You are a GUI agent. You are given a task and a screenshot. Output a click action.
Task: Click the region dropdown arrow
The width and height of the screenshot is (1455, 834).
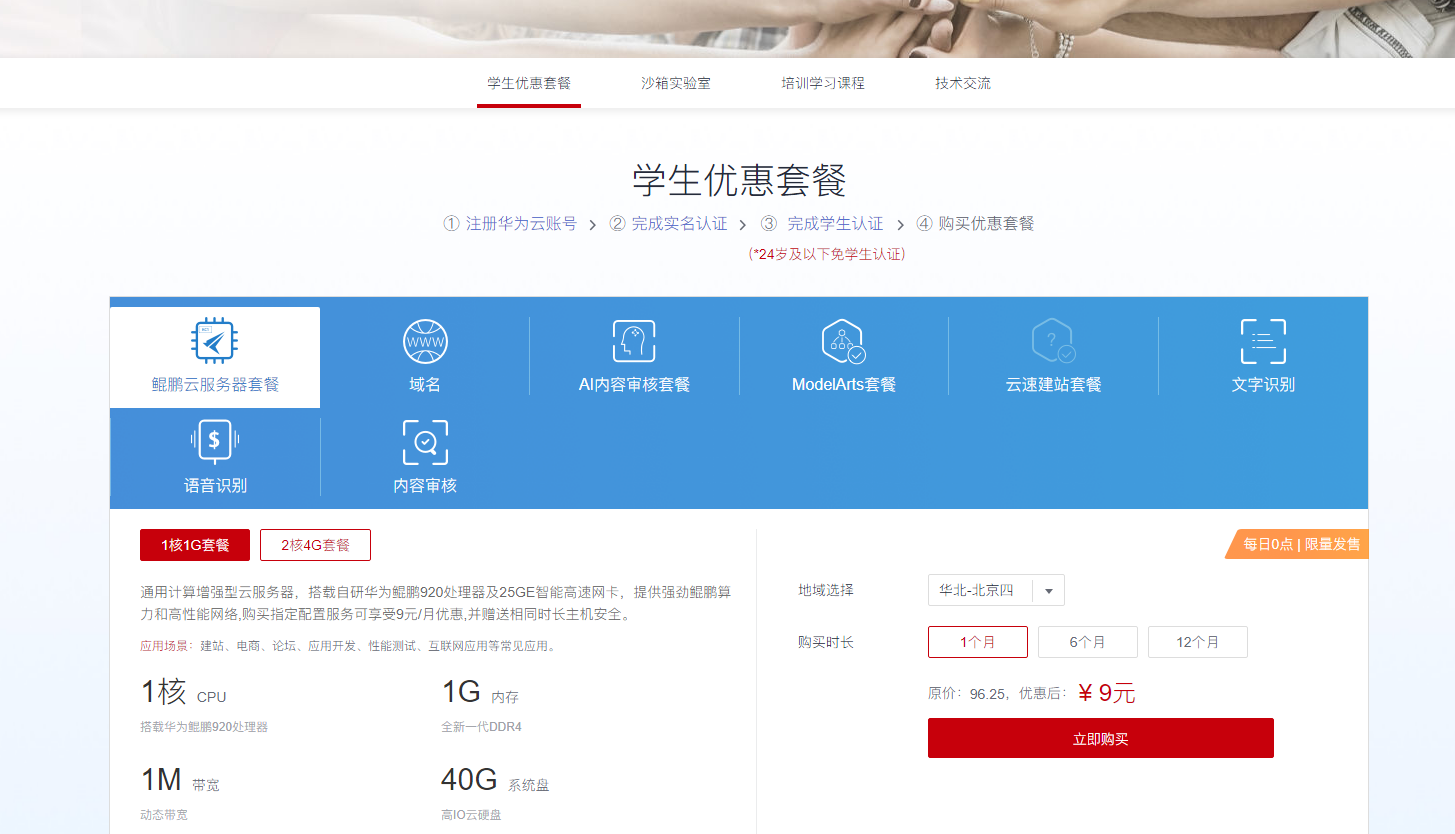[1049, 591]
